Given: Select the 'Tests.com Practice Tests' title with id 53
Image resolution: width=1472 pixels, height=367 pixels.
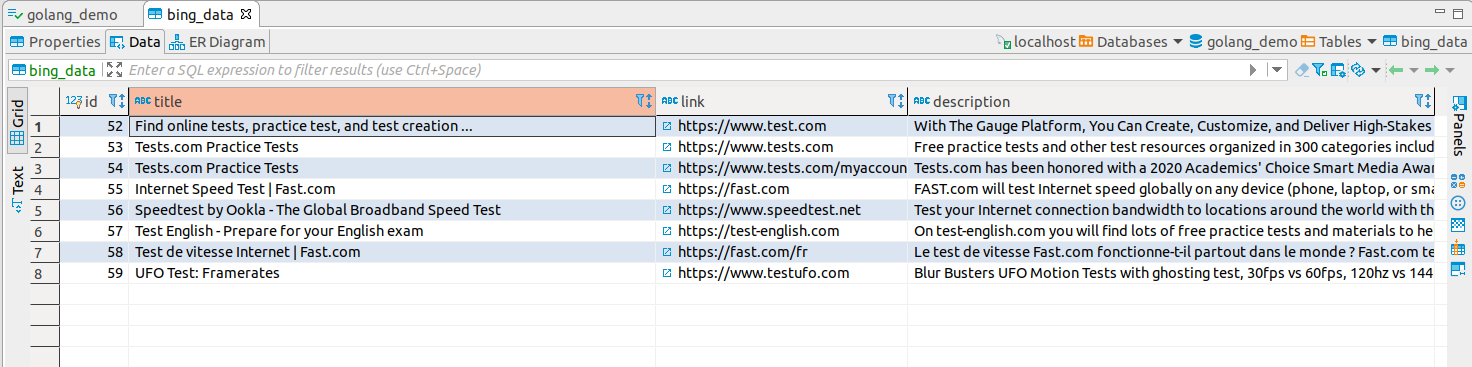Looking at the screenshot, I should pos(392,147).
